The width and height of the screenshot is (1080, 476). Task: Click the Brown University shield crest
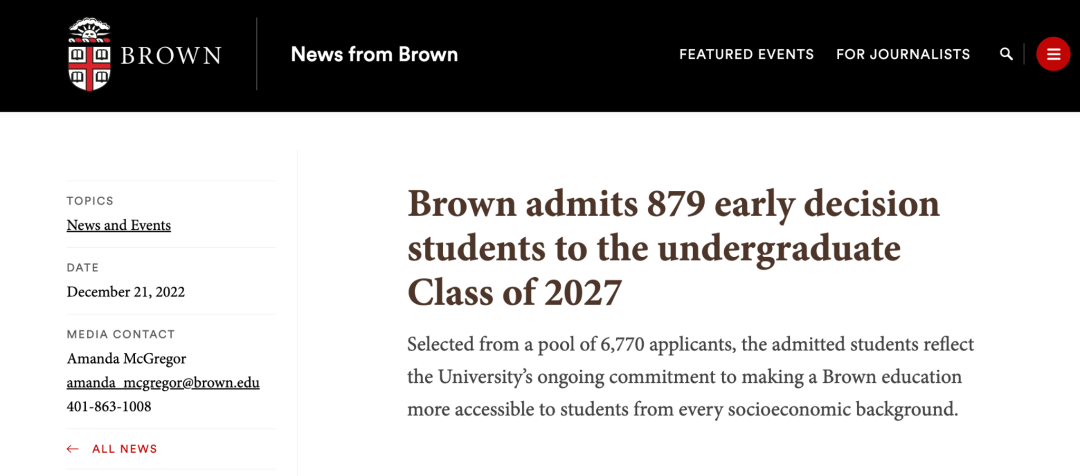[90, 54]
